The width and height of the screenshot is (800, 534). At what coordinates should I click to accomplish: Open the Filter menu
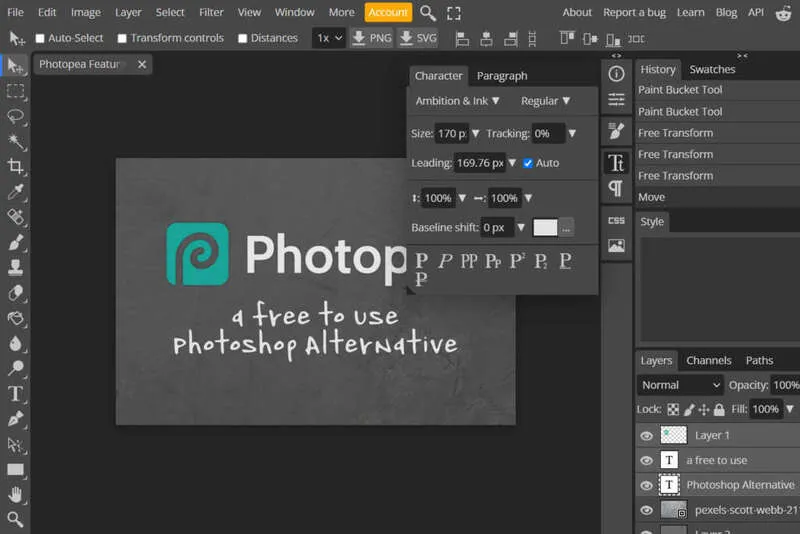211,12
